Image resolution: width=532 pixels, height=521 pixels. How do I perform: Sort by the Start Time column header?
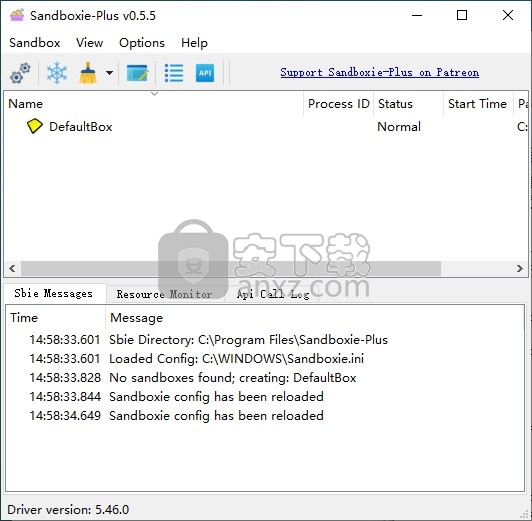(x=477, y=104)
